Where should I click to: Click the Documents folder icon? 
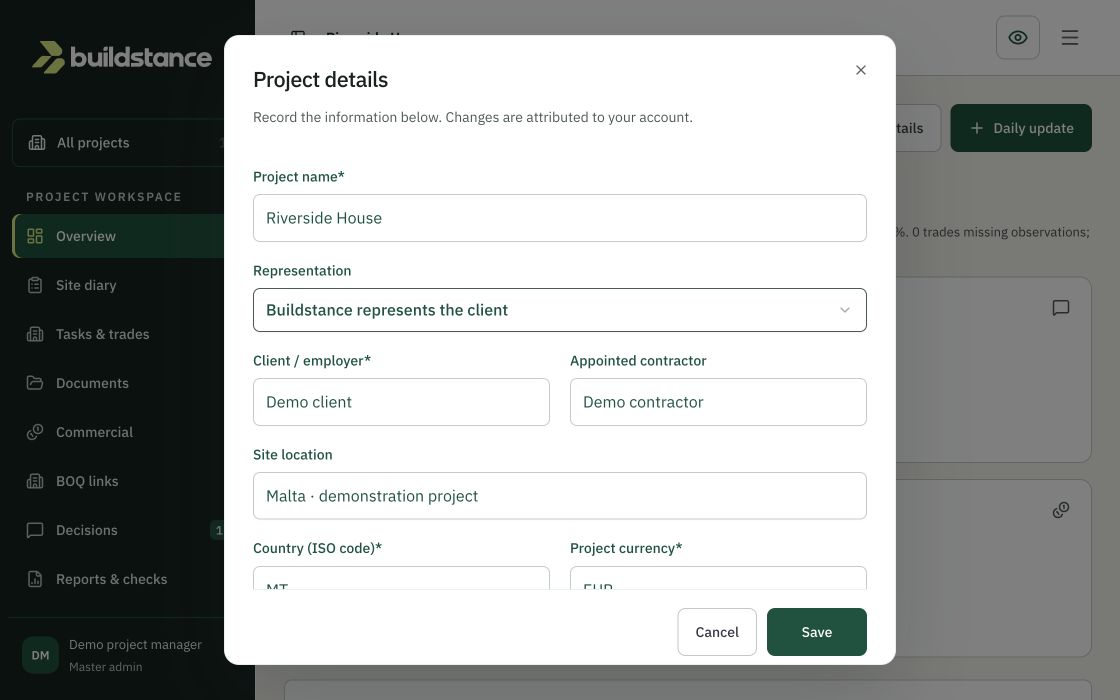click(x=35, y=383)
